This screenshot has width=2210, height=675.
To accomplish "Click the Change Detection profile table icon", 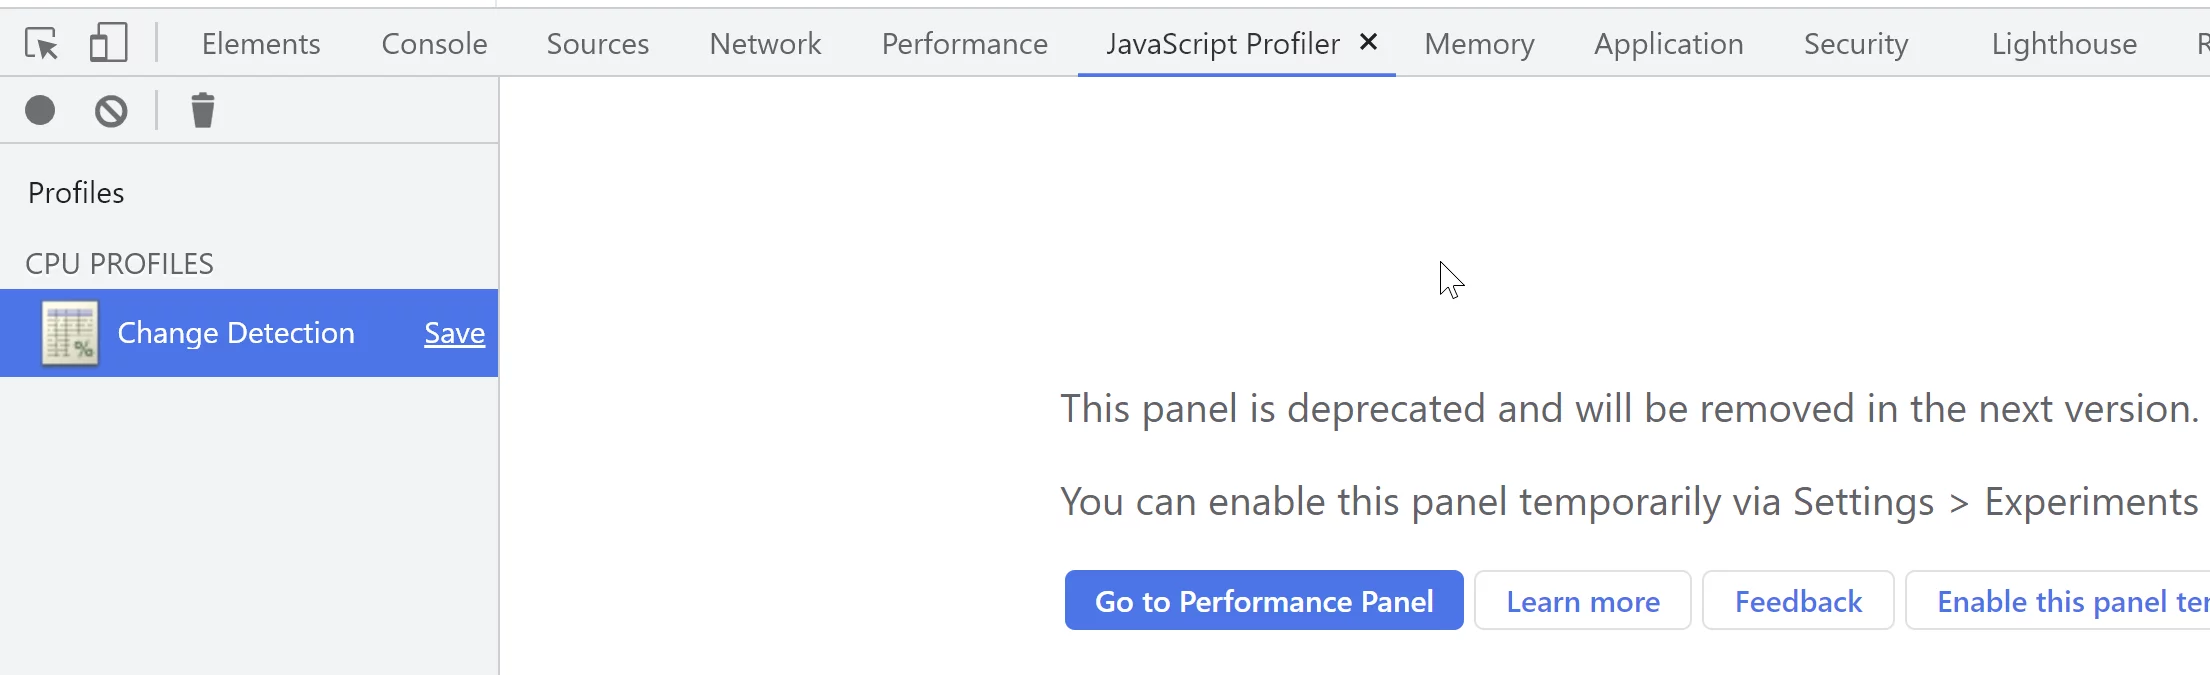I will click(x=68, y=332).
